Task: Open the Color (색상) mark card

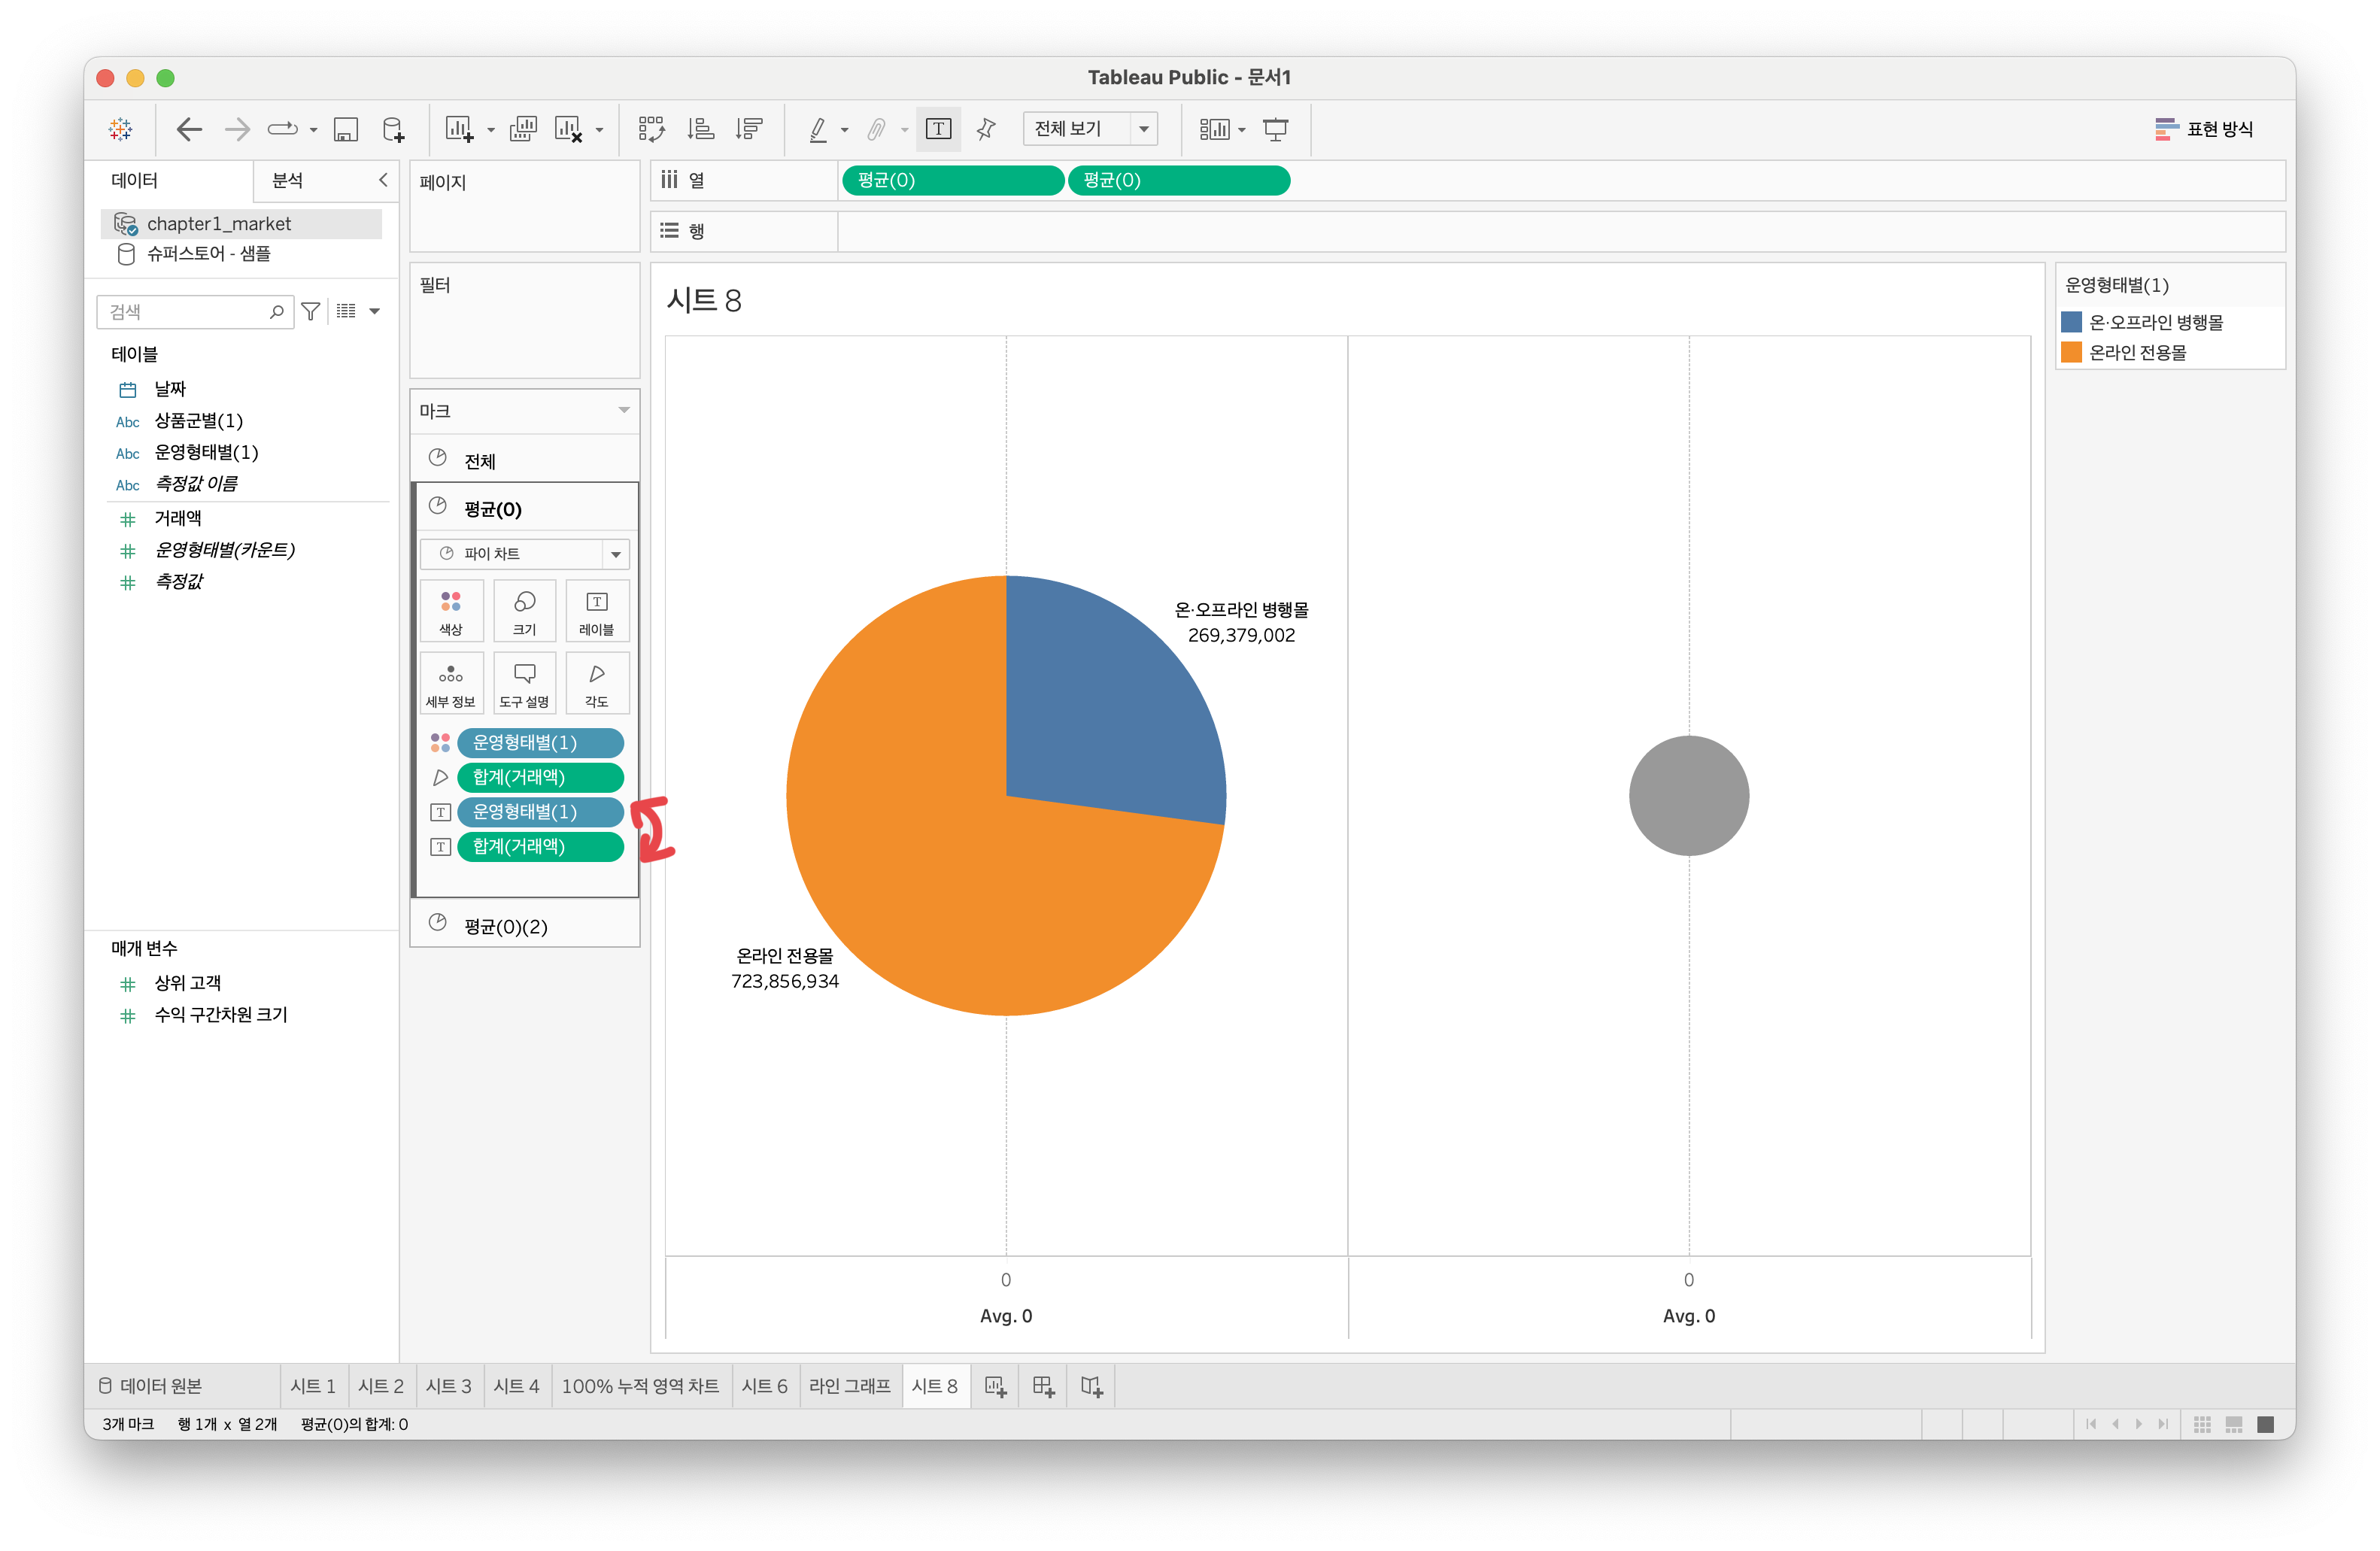Action: (x=451, y=611)
